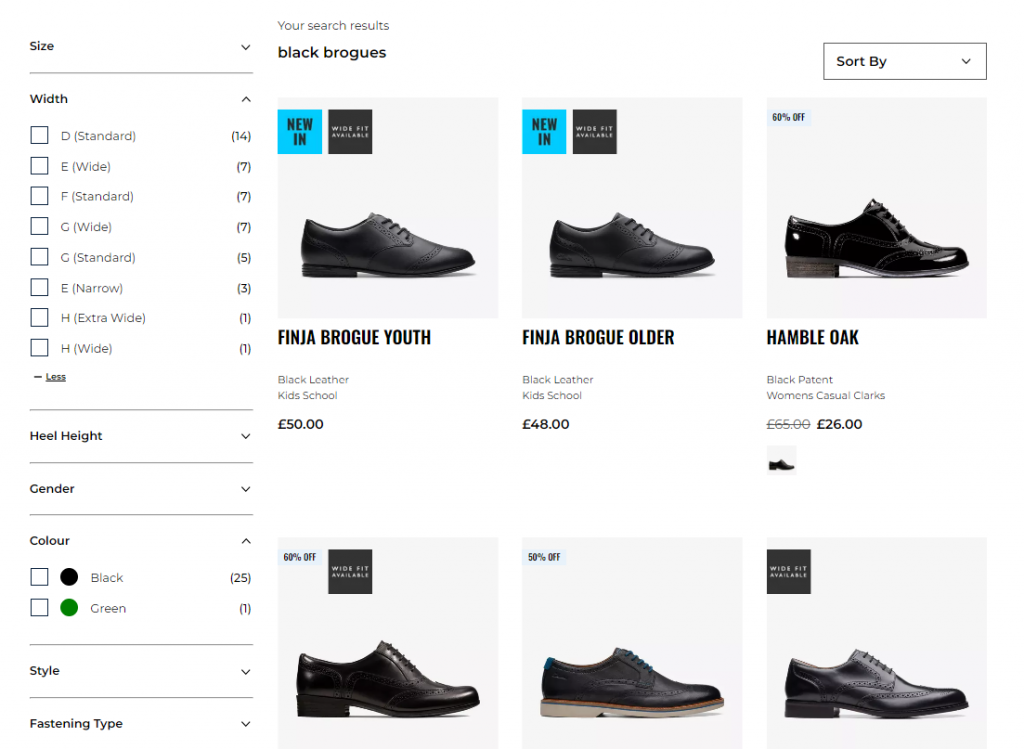The image size is (1024, 749).
Task: Open the Fastening Type filter section
Action: pos(246,724)
